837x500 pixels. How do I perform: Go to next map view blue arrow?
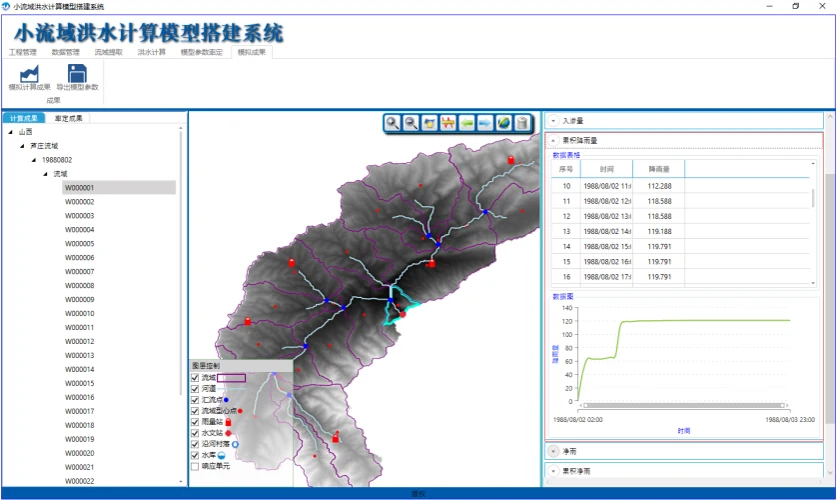point(485,123)
